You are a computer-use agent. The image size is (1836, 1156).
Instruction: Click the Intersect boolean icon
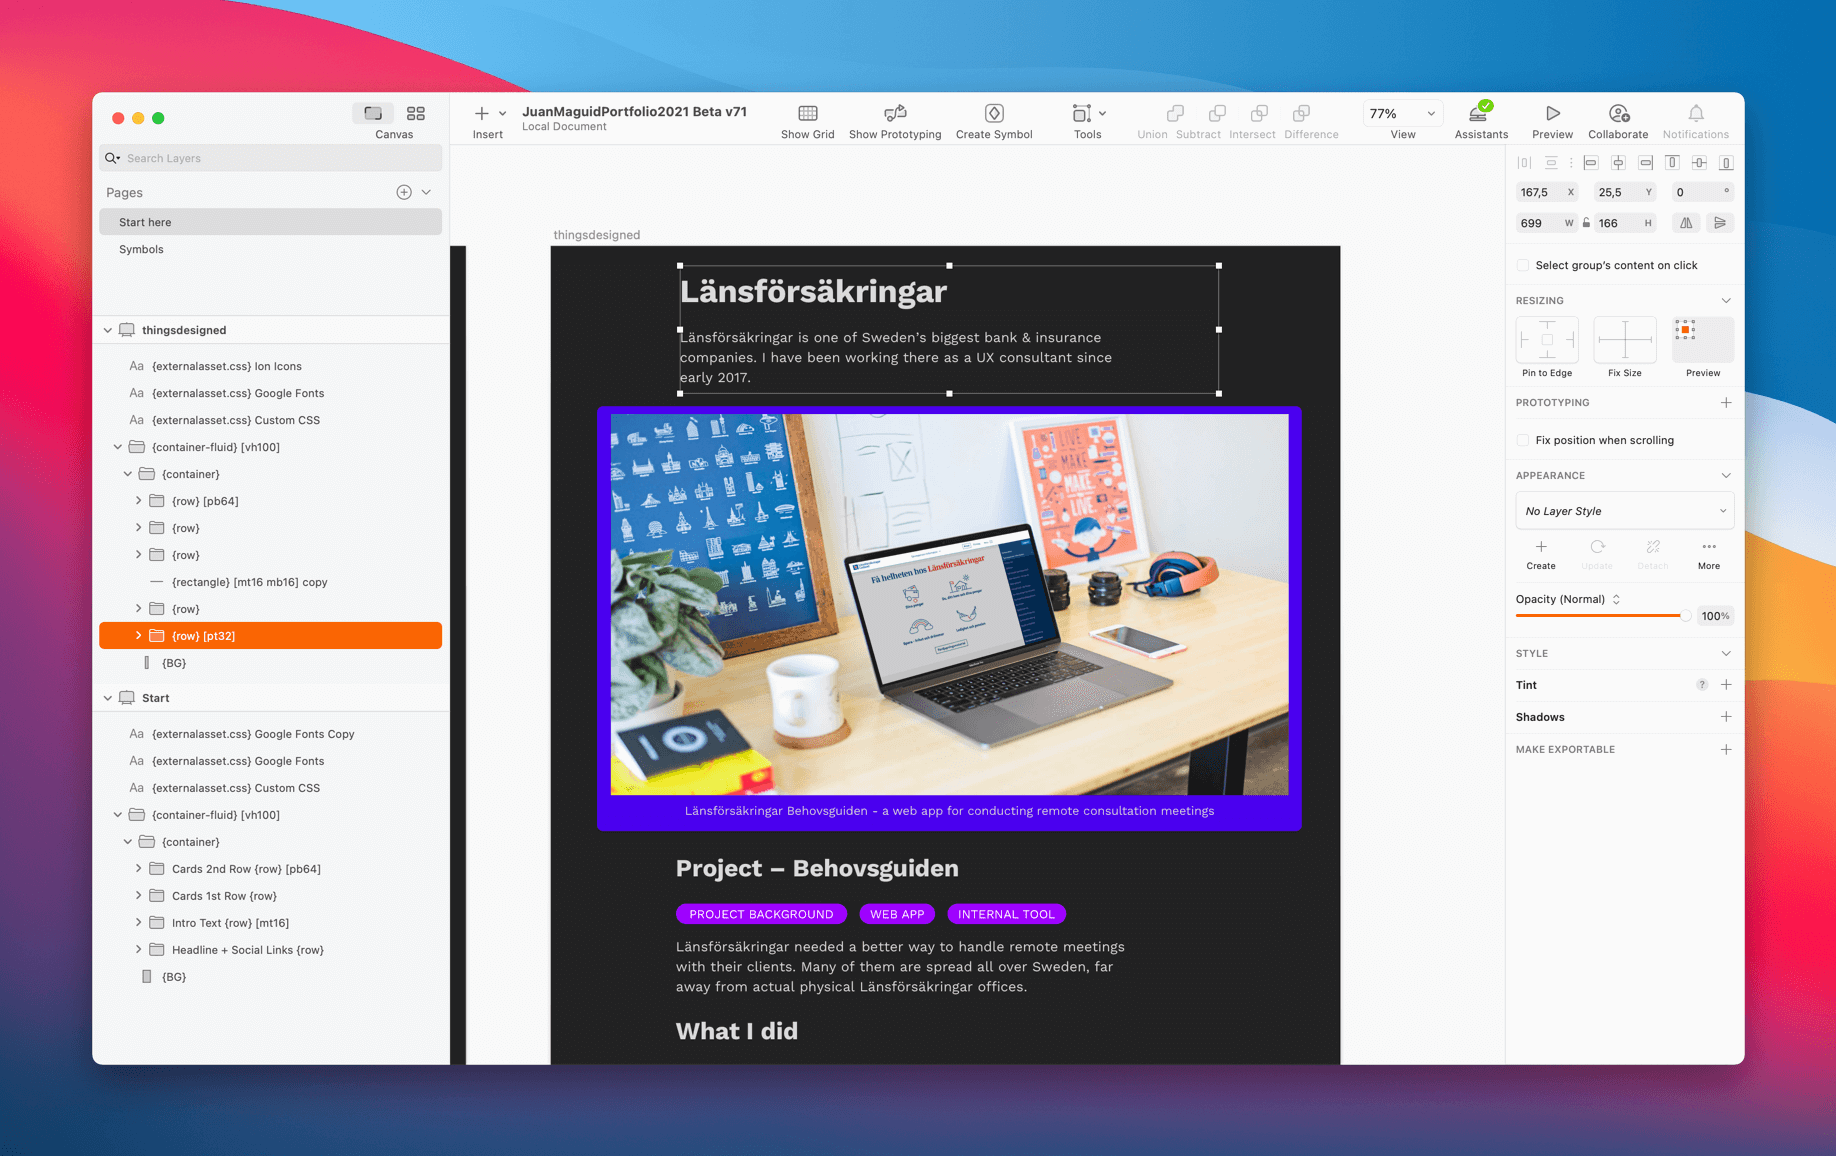[x=1259, y=113]
